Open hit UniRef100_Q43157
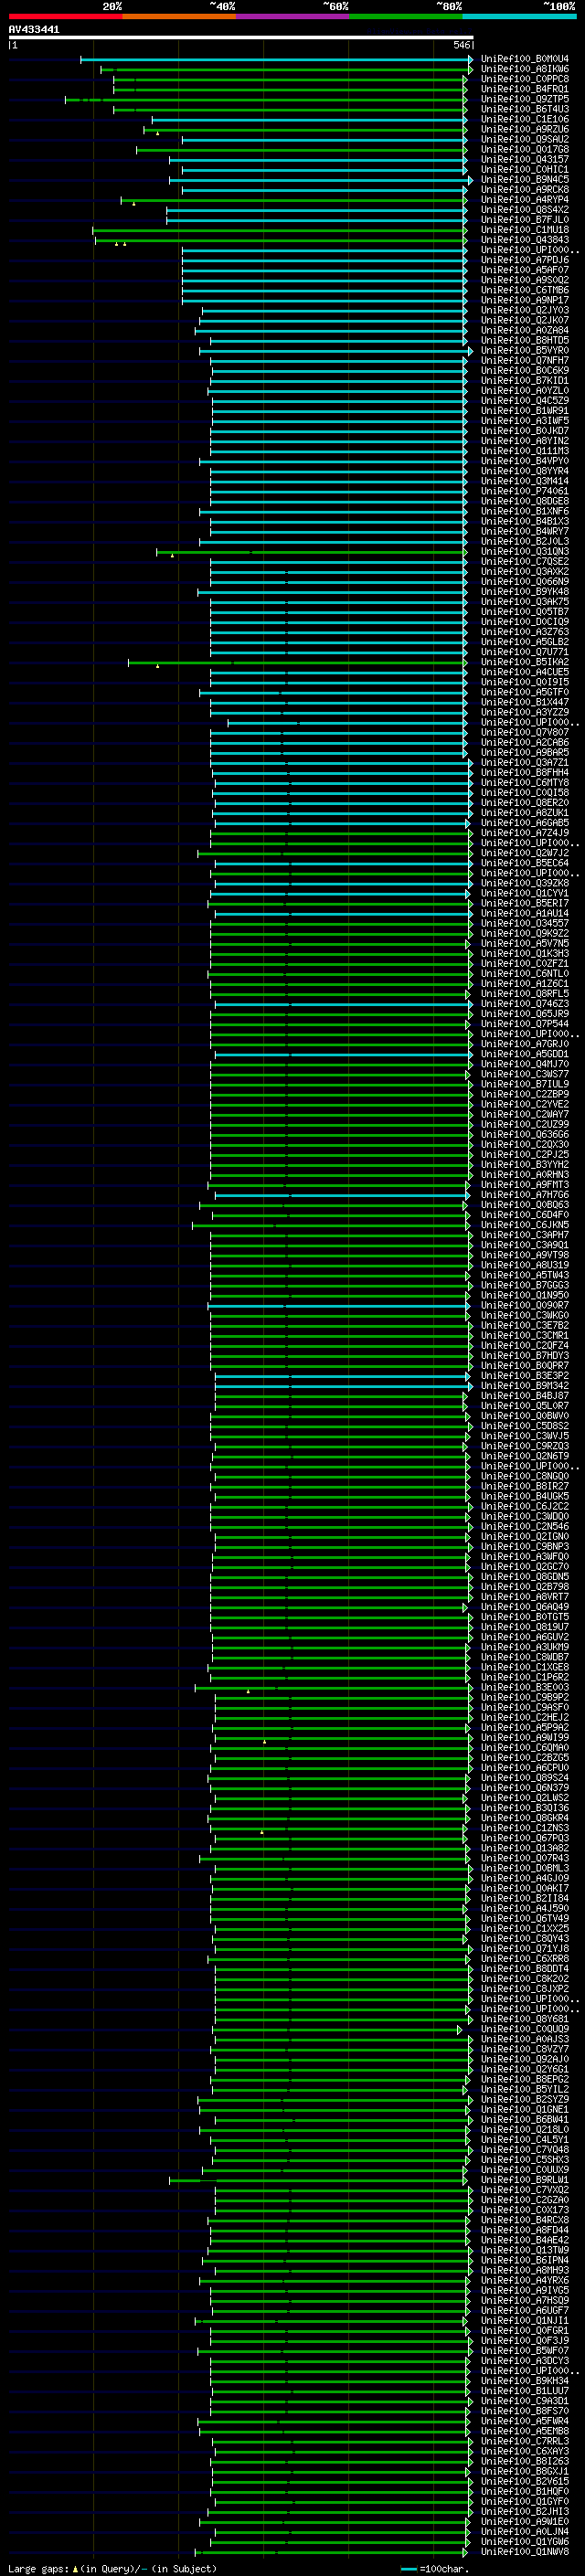585x2576 pixels. pos(525,160)
